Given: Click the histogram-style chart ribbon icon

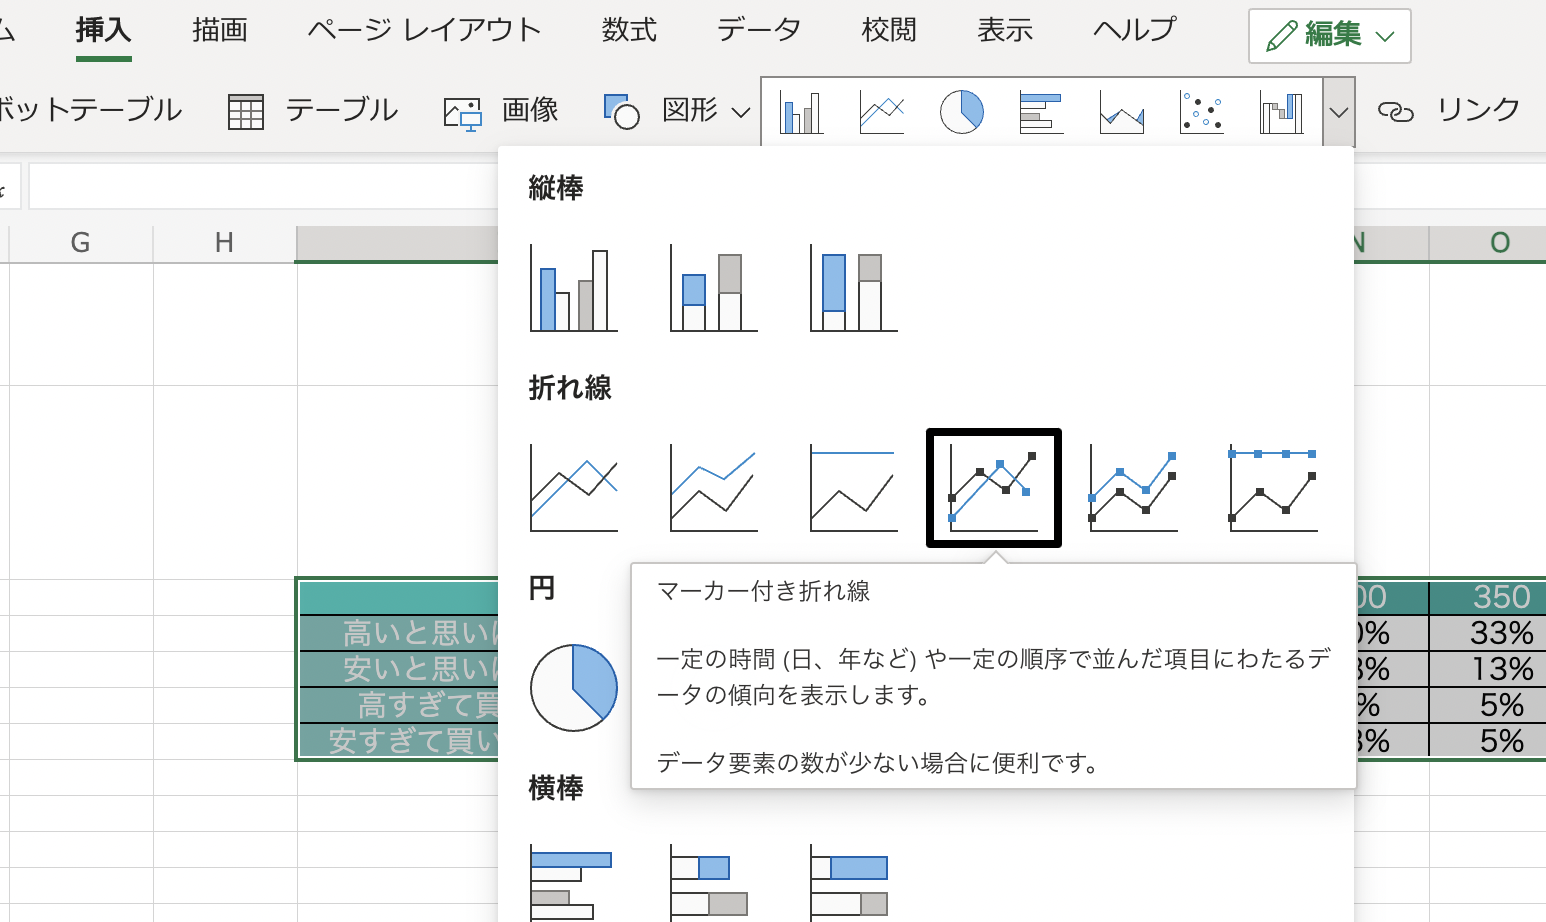Looking at the screenshot, I should [x=1281, y=112].
